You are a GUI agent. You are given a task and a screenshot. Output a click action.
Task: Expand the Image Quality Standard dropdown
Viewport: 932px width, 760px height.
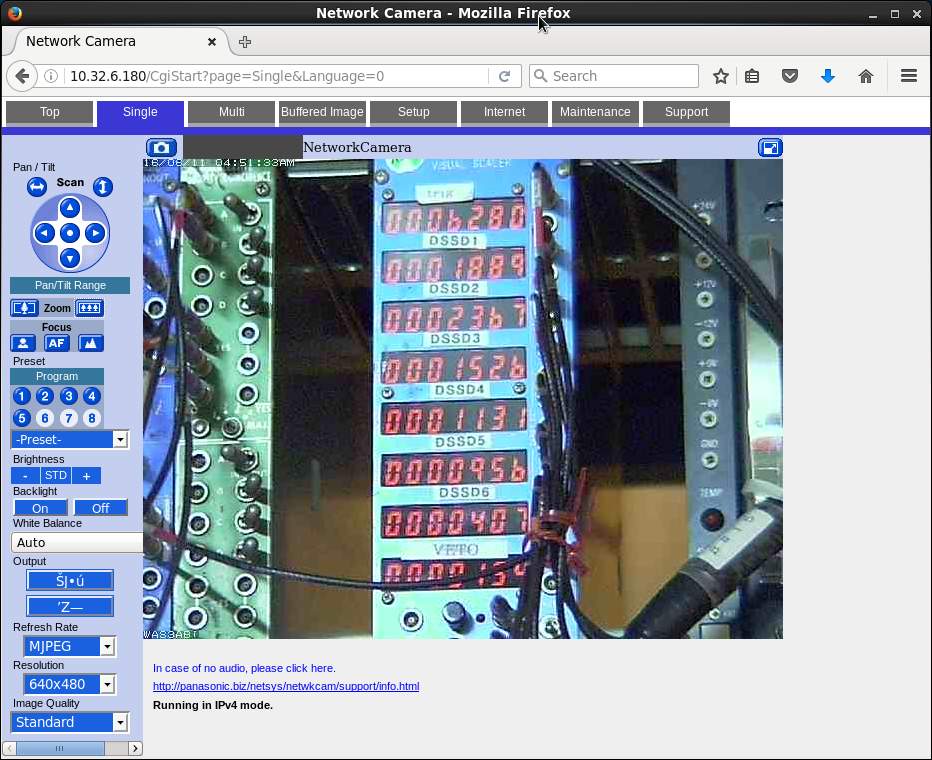(x=70, y=722)
